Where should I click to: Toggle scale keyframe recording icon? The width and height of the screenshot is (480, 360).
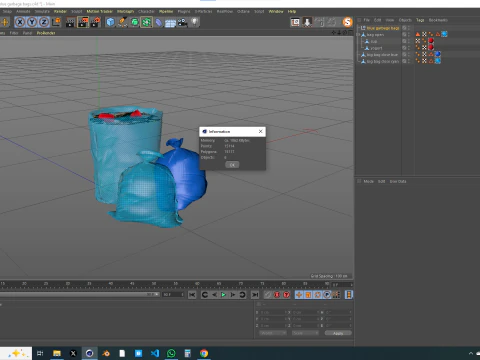(x=308, y=295)
